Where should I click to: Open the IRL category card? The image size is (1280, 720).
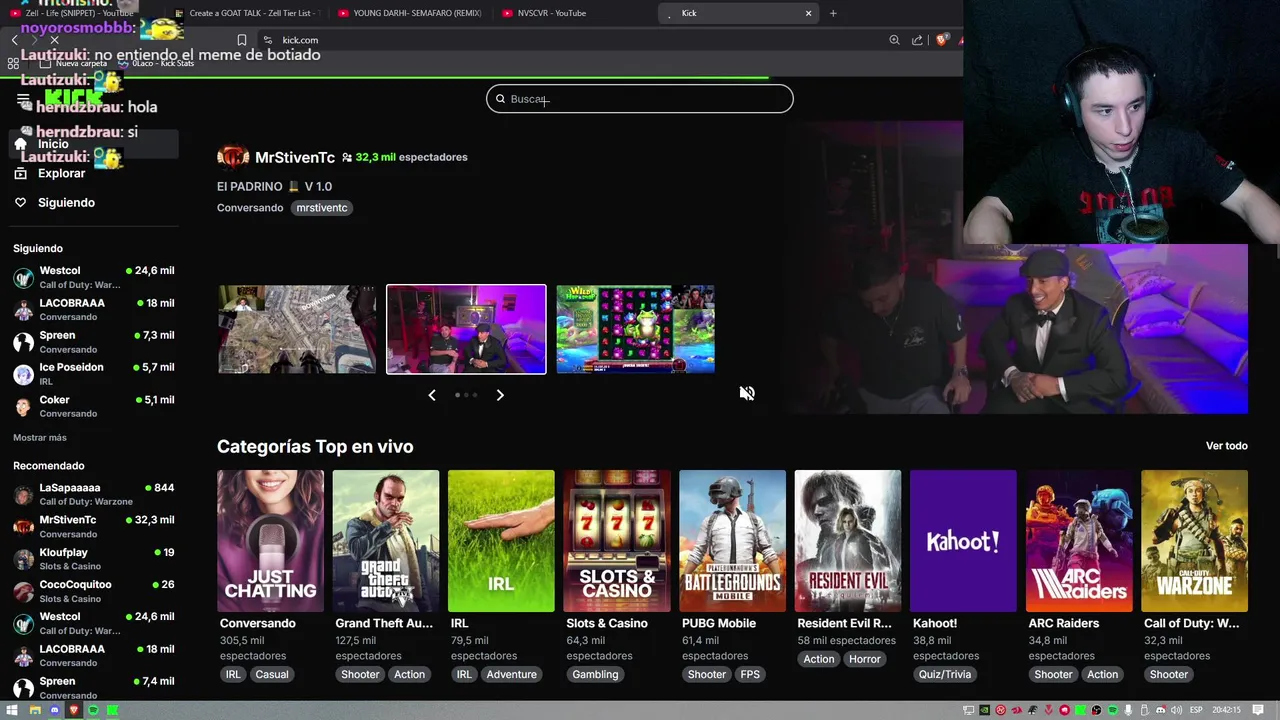pyautogui.click(x=501, y=541)
